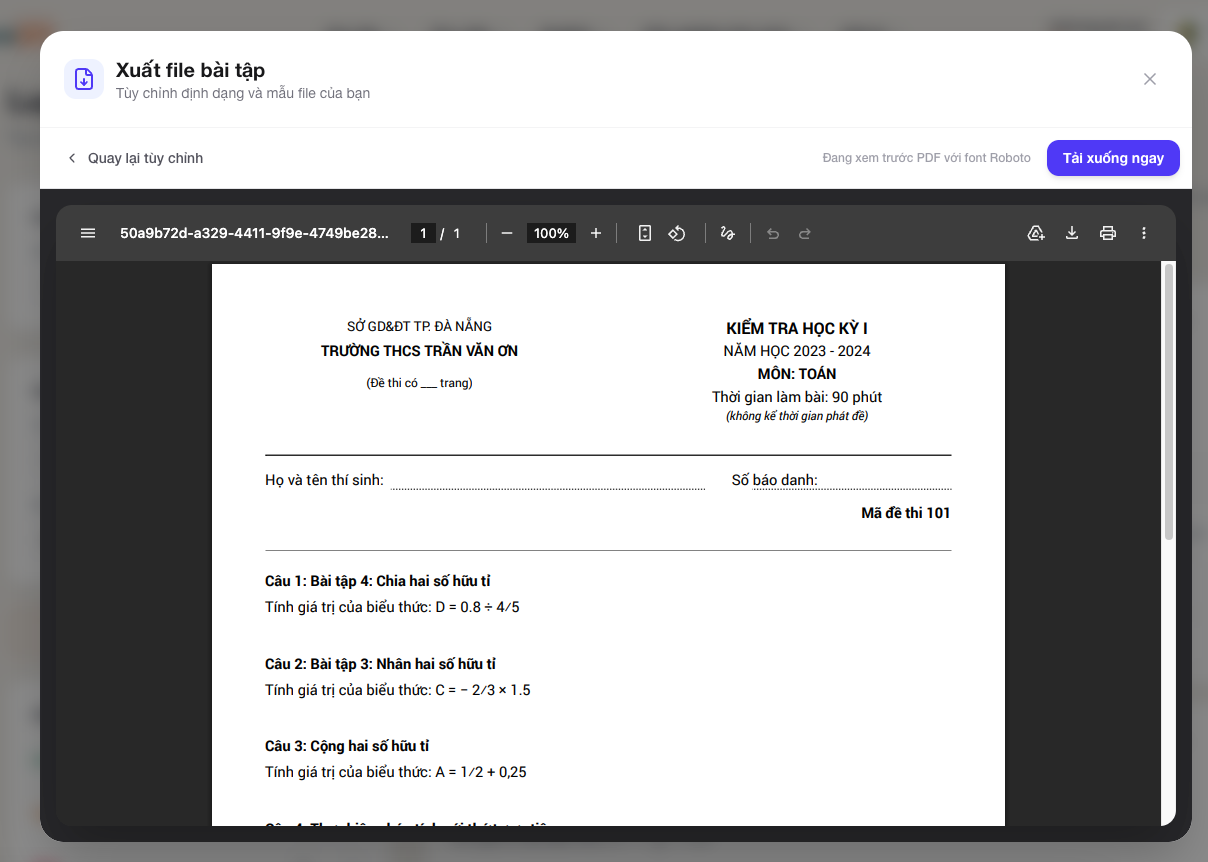Screen dimensions: 1208x862
Task: Save the PDF to Google Drive
Action: (1036, 233)
